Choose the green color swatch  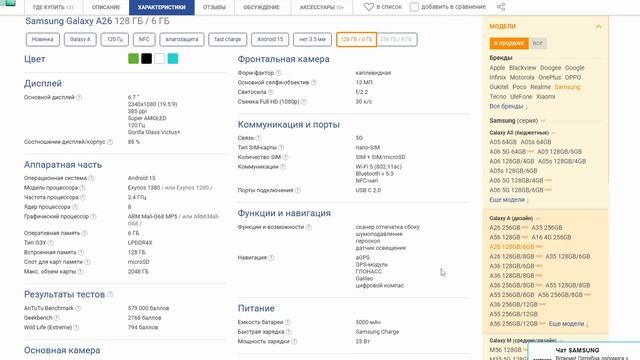[133, 59]
